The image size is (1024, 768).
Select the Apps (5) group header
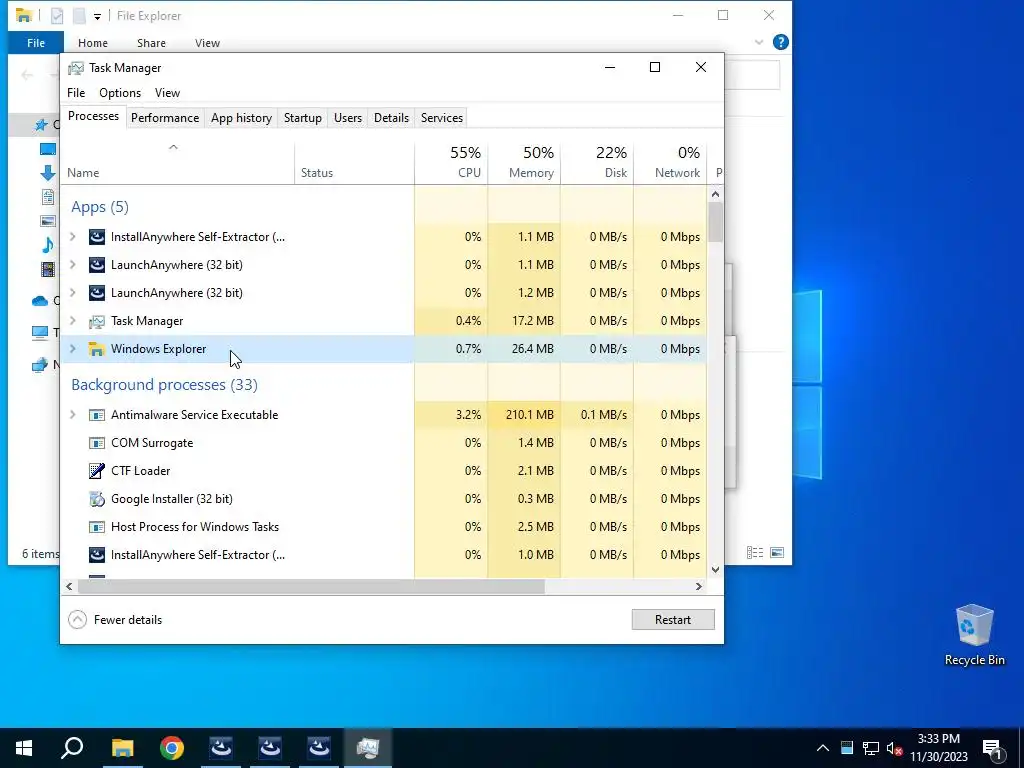click(x=100, y=207)
